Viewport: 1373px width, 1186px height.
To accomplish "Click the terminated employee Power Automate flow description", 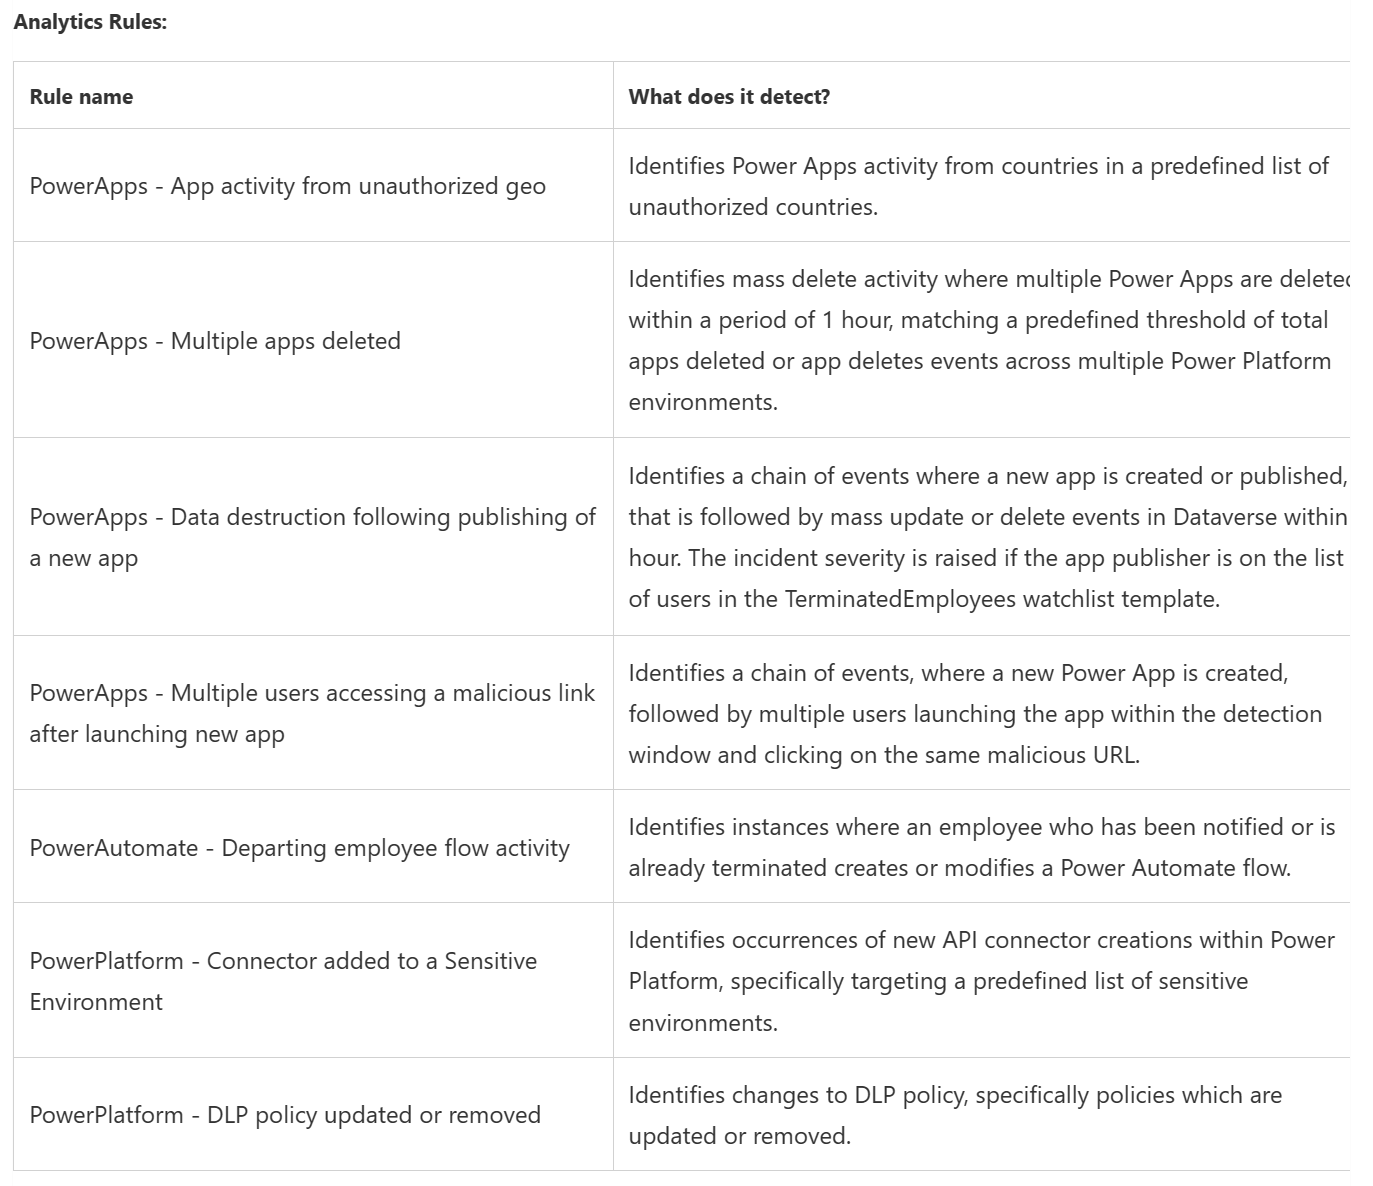I will click(x=980, y=848).
